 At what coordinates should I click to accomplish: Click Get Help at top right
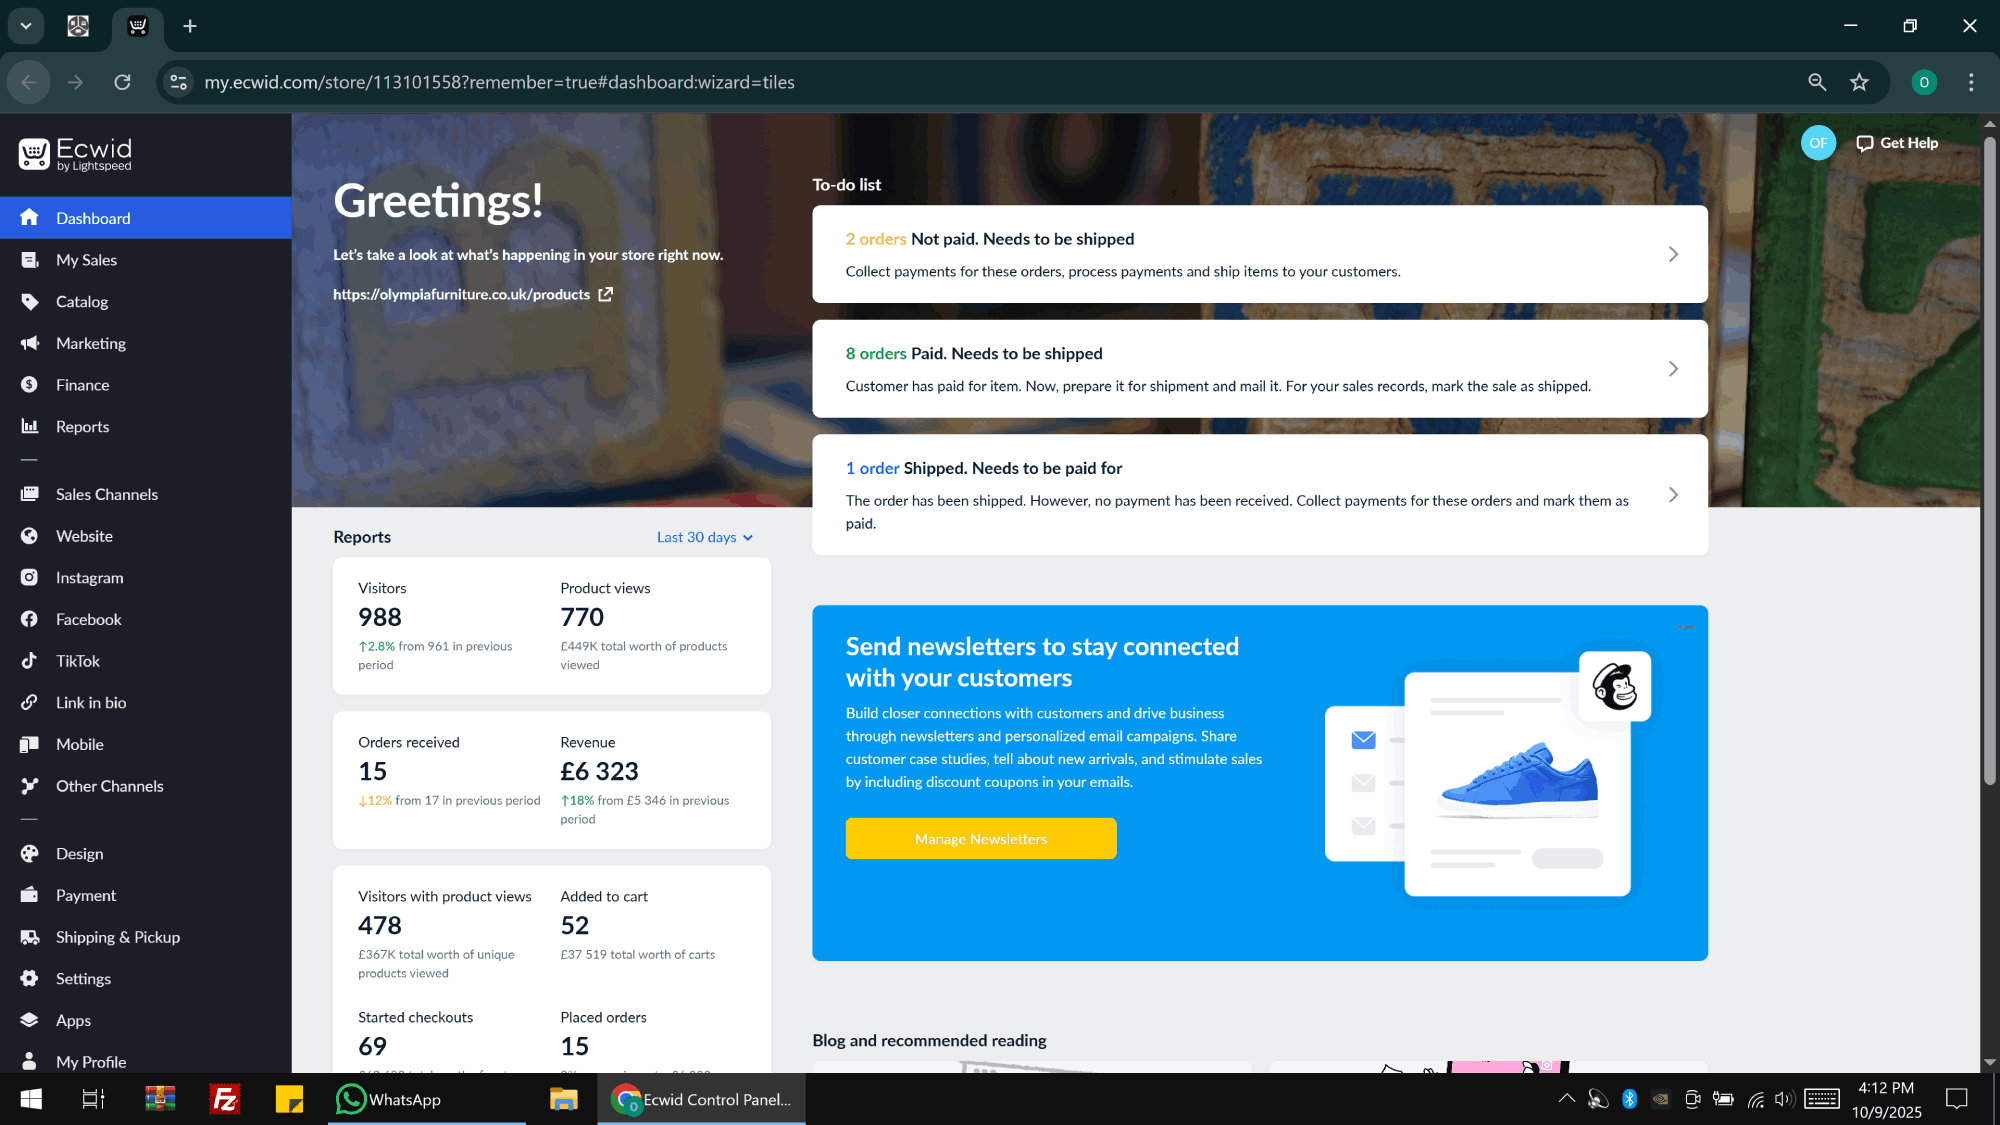(x=1897, y=143)
